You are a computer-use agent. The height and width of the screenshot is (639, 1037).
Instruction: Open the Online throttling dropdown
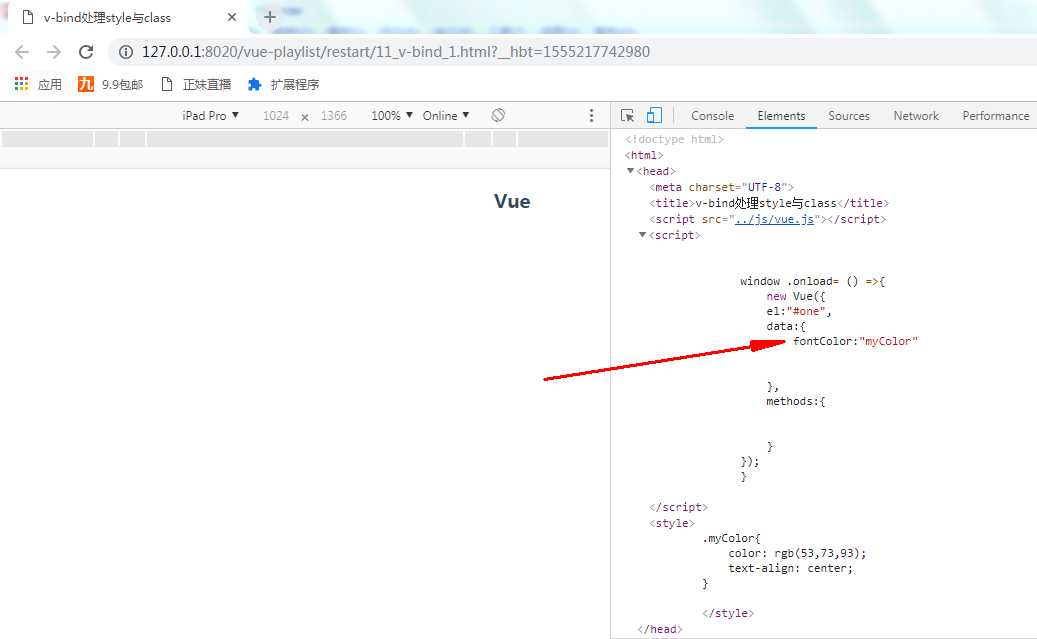pos(446,115)
